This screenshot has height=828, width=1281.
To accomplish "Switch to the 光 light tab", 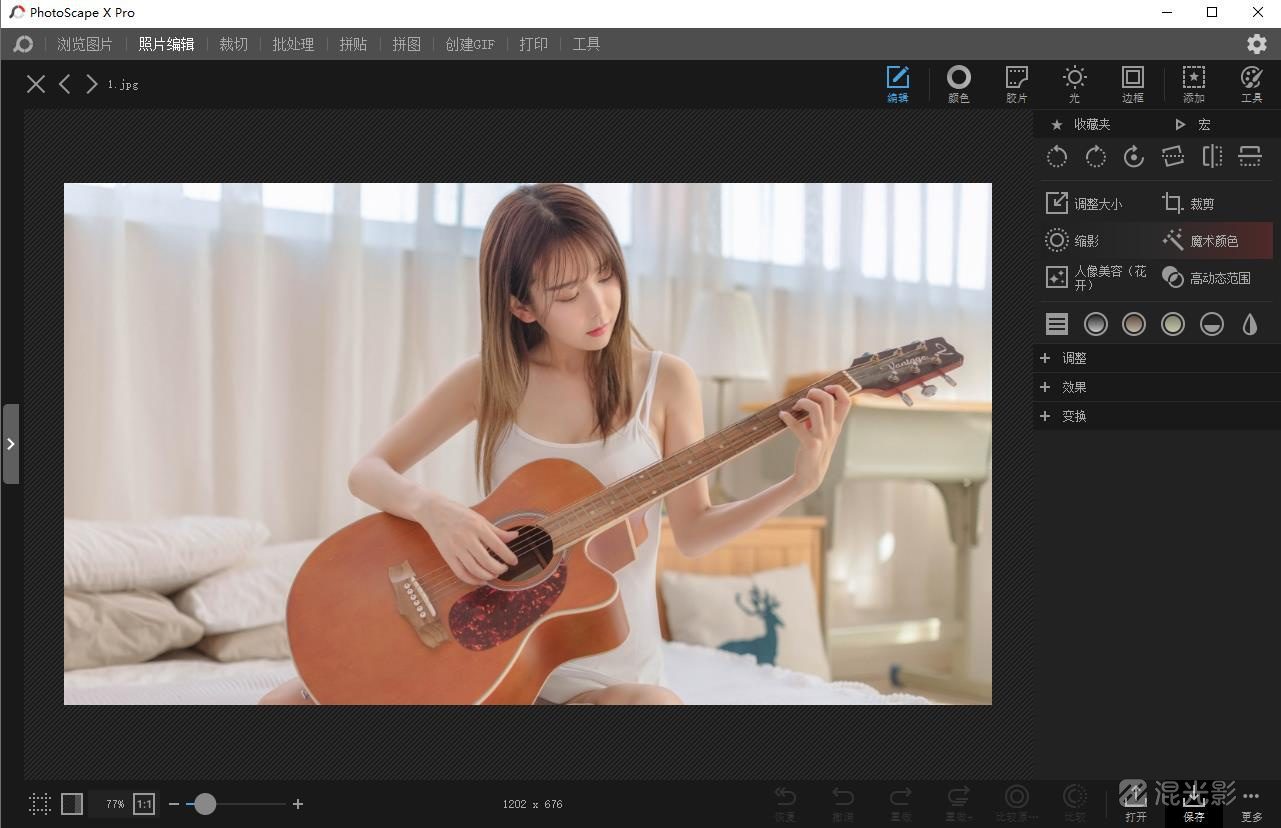I will 1075,84.
